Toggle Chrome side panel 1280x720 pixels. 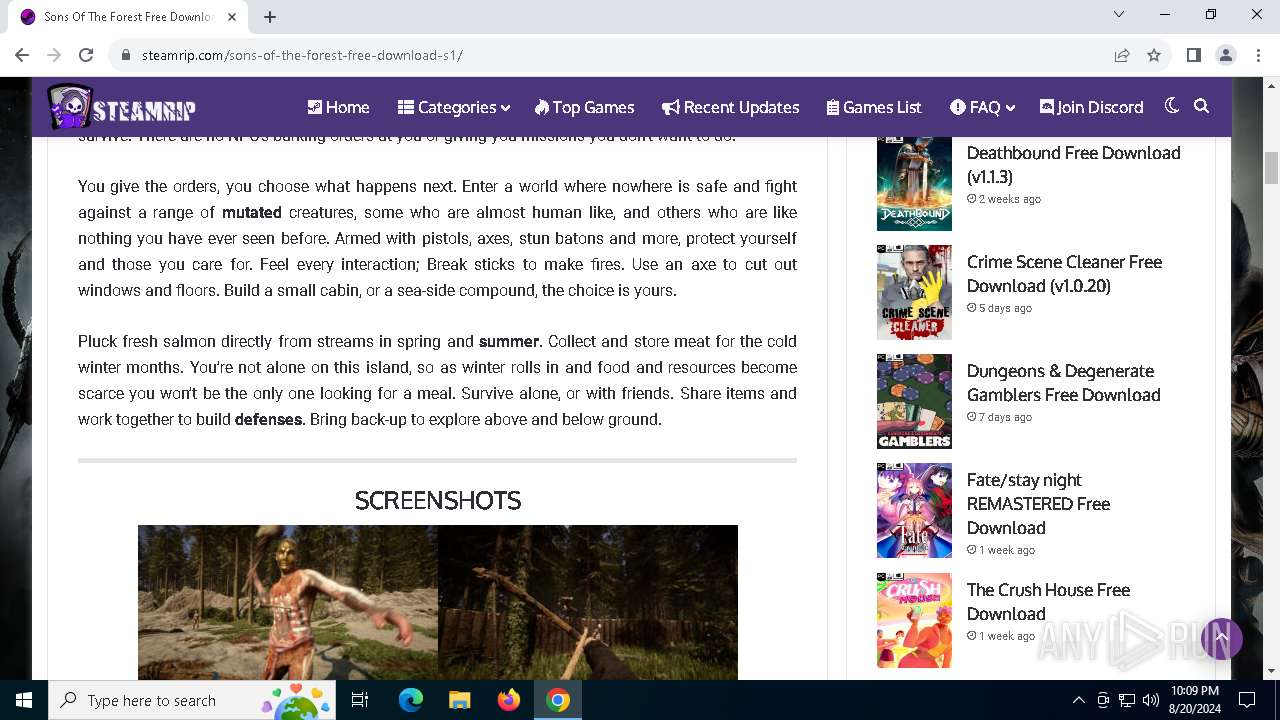tap(1193, 55)
